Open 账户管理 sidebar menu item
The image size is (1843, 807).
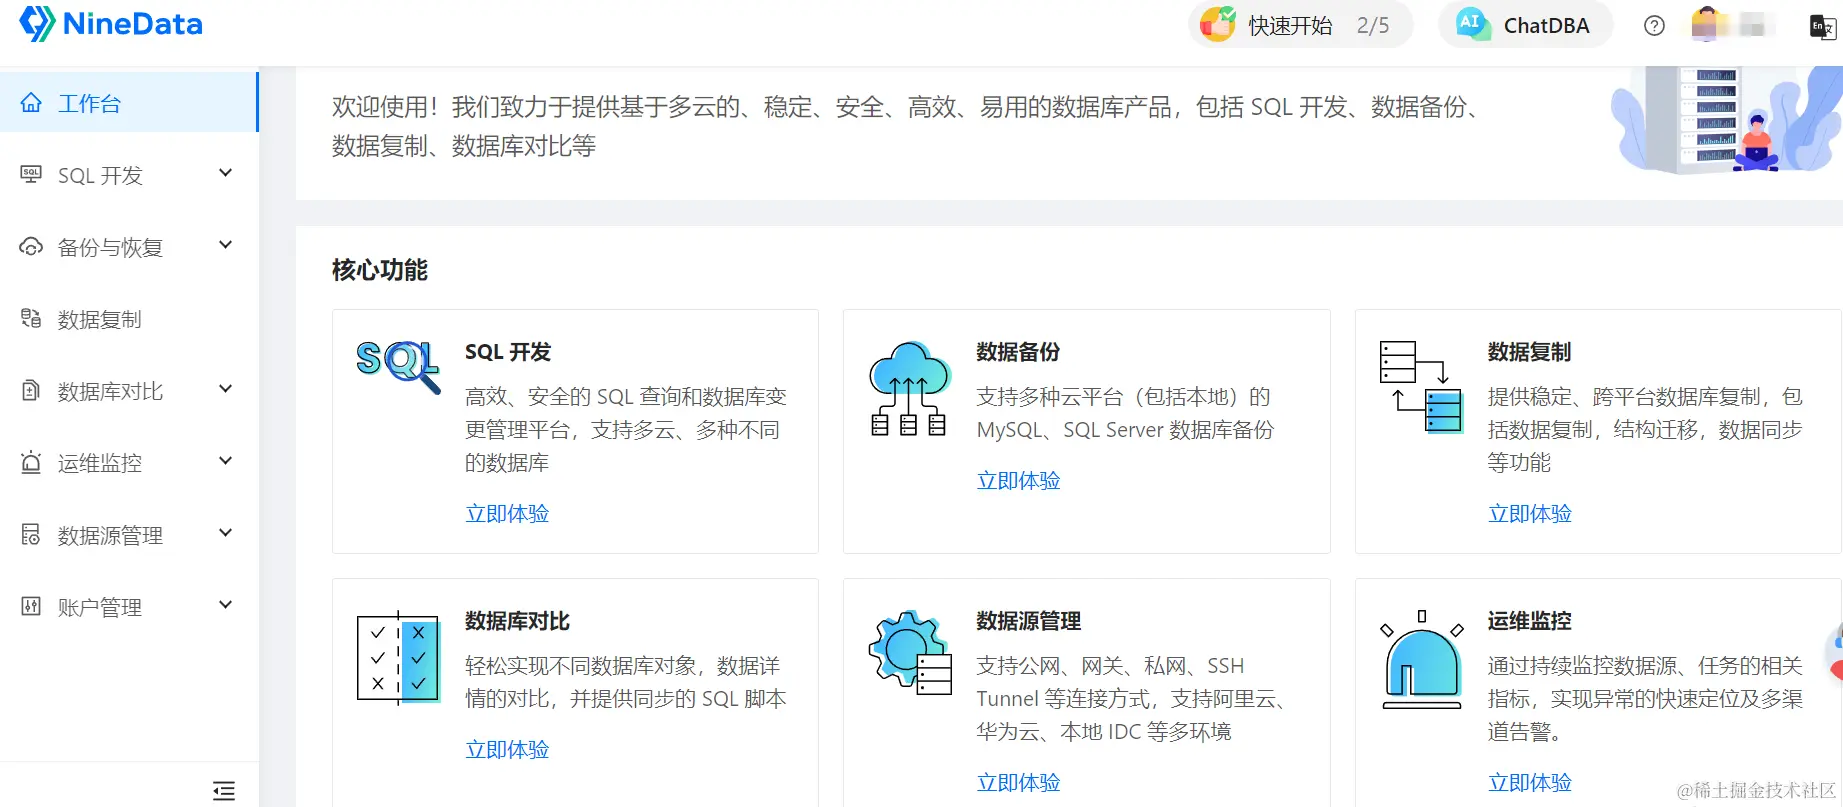[129, 607]
